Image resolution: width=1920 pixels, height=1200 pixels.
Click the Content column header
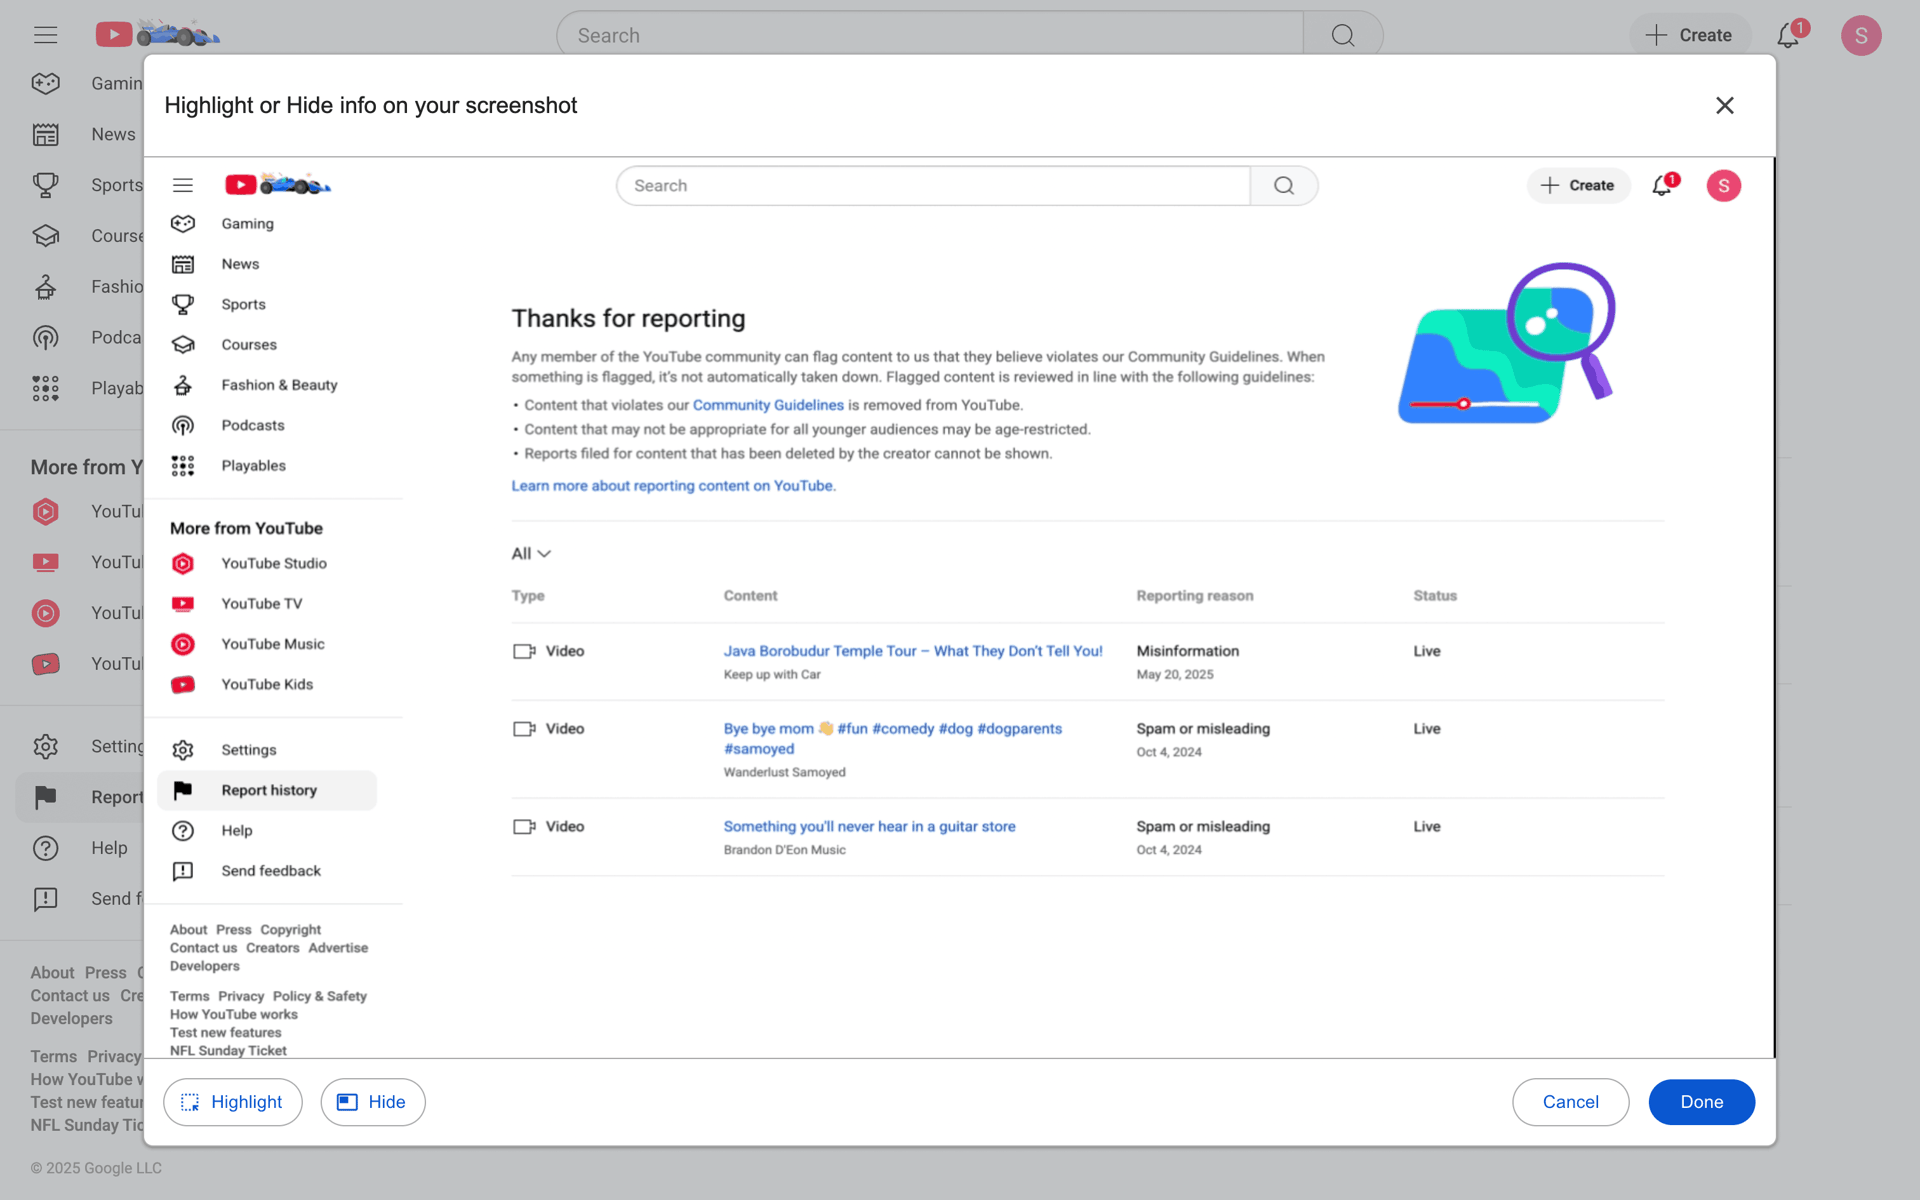pyautogui.click(x=750, y=596)
